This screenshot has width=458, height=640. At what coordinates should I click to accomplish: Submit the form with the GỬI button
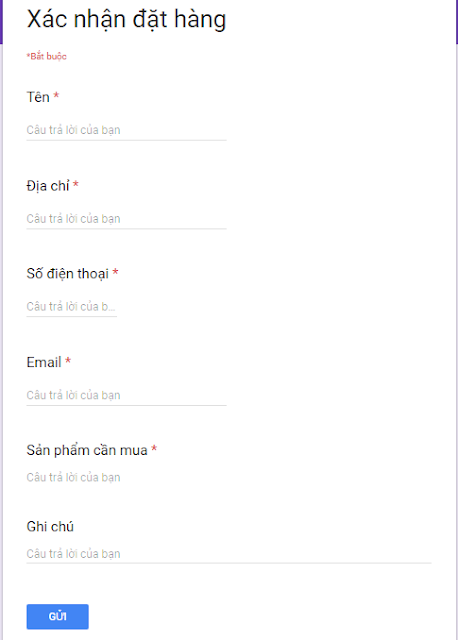(58, 616)
